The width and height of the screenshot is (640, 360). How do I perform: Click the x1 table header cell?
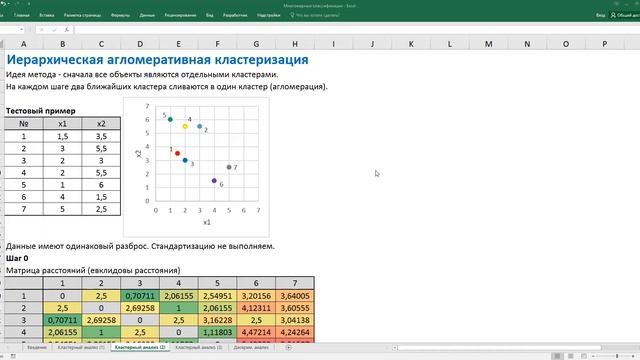point(62,124)
